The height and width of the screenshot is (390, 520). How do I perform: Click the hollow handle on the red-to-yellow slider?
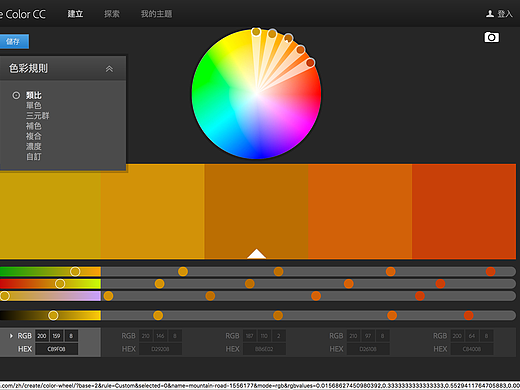pos(60,284)
